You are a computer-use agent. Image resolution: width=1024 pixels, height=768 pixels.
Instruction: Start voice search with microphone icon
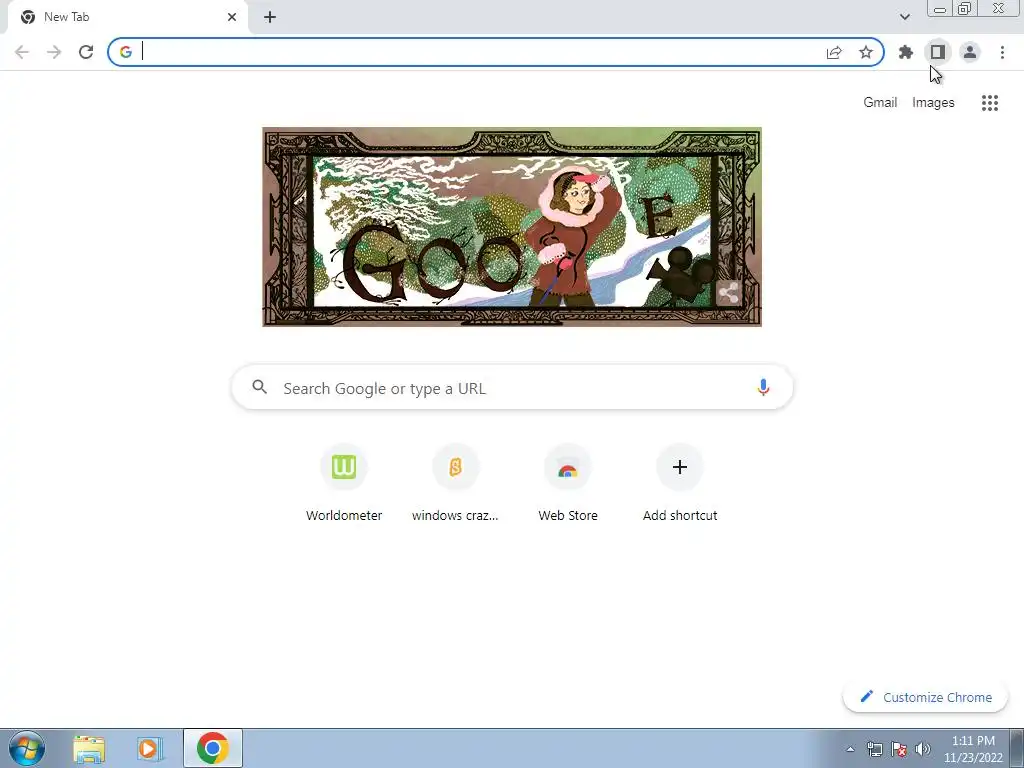763,387
